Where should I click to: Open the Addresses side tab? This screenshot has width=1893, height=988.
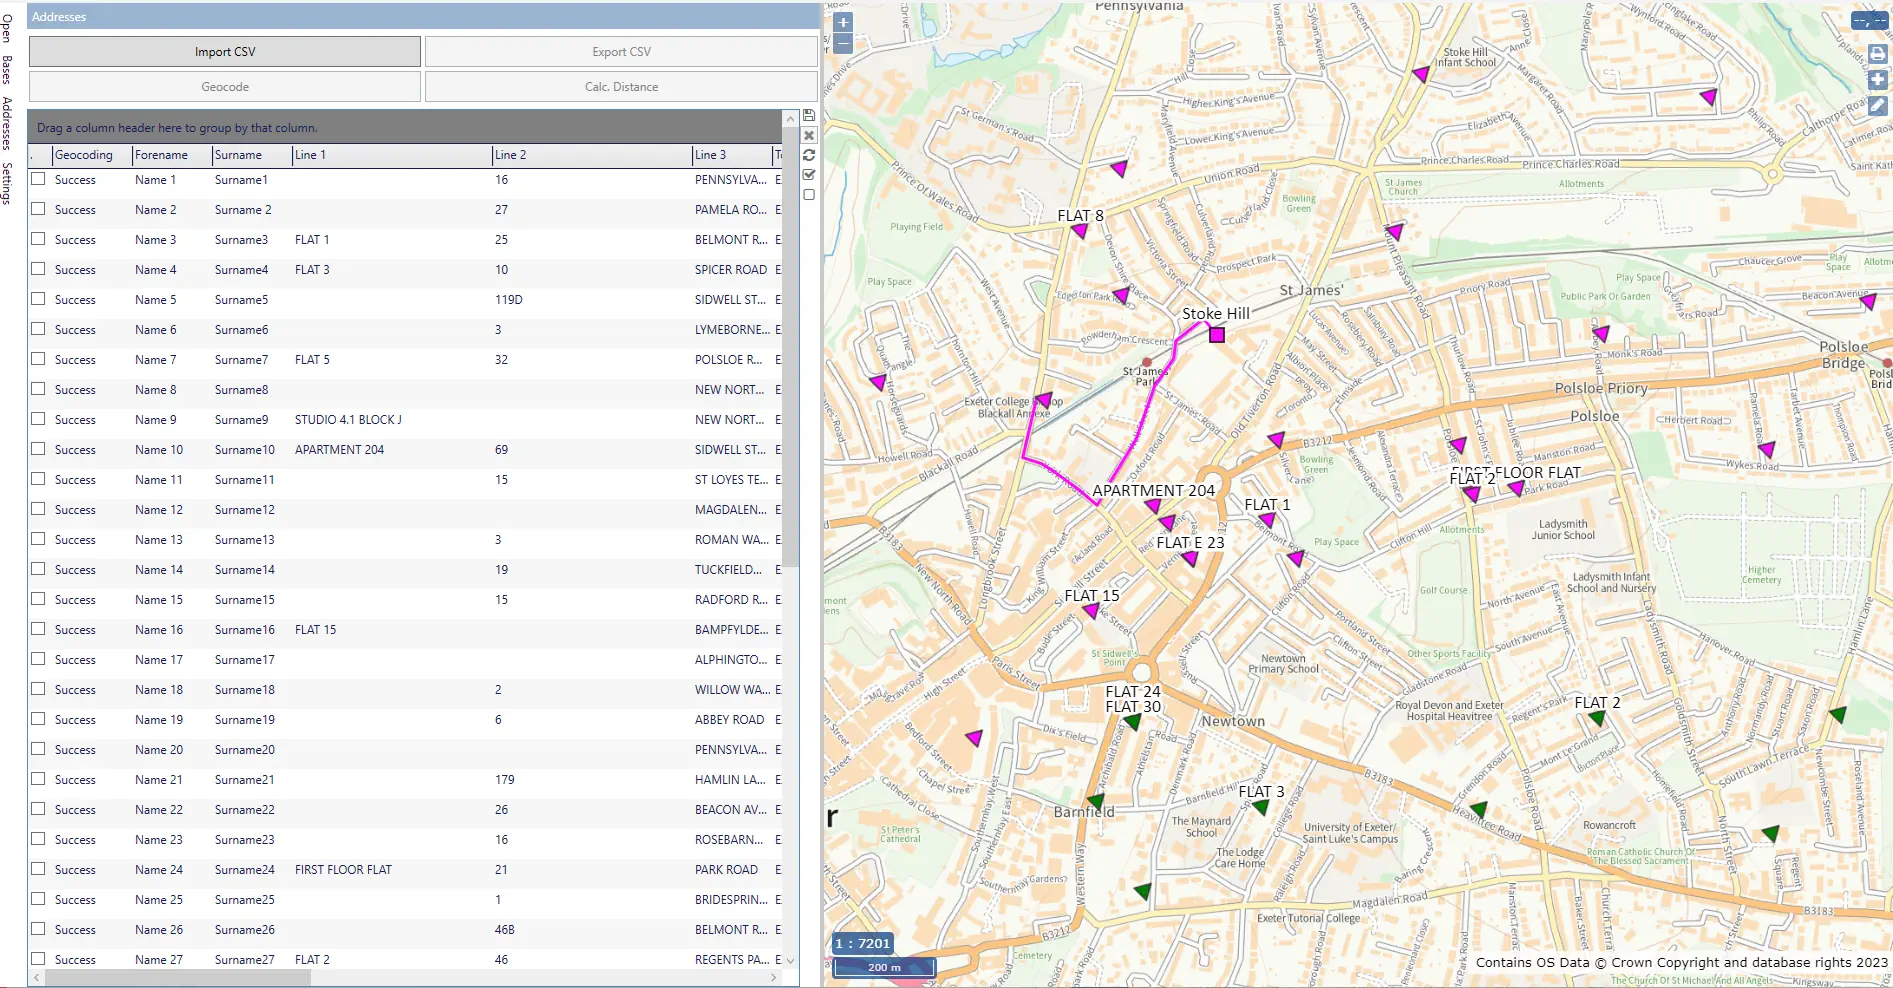[x=7, y=123]
